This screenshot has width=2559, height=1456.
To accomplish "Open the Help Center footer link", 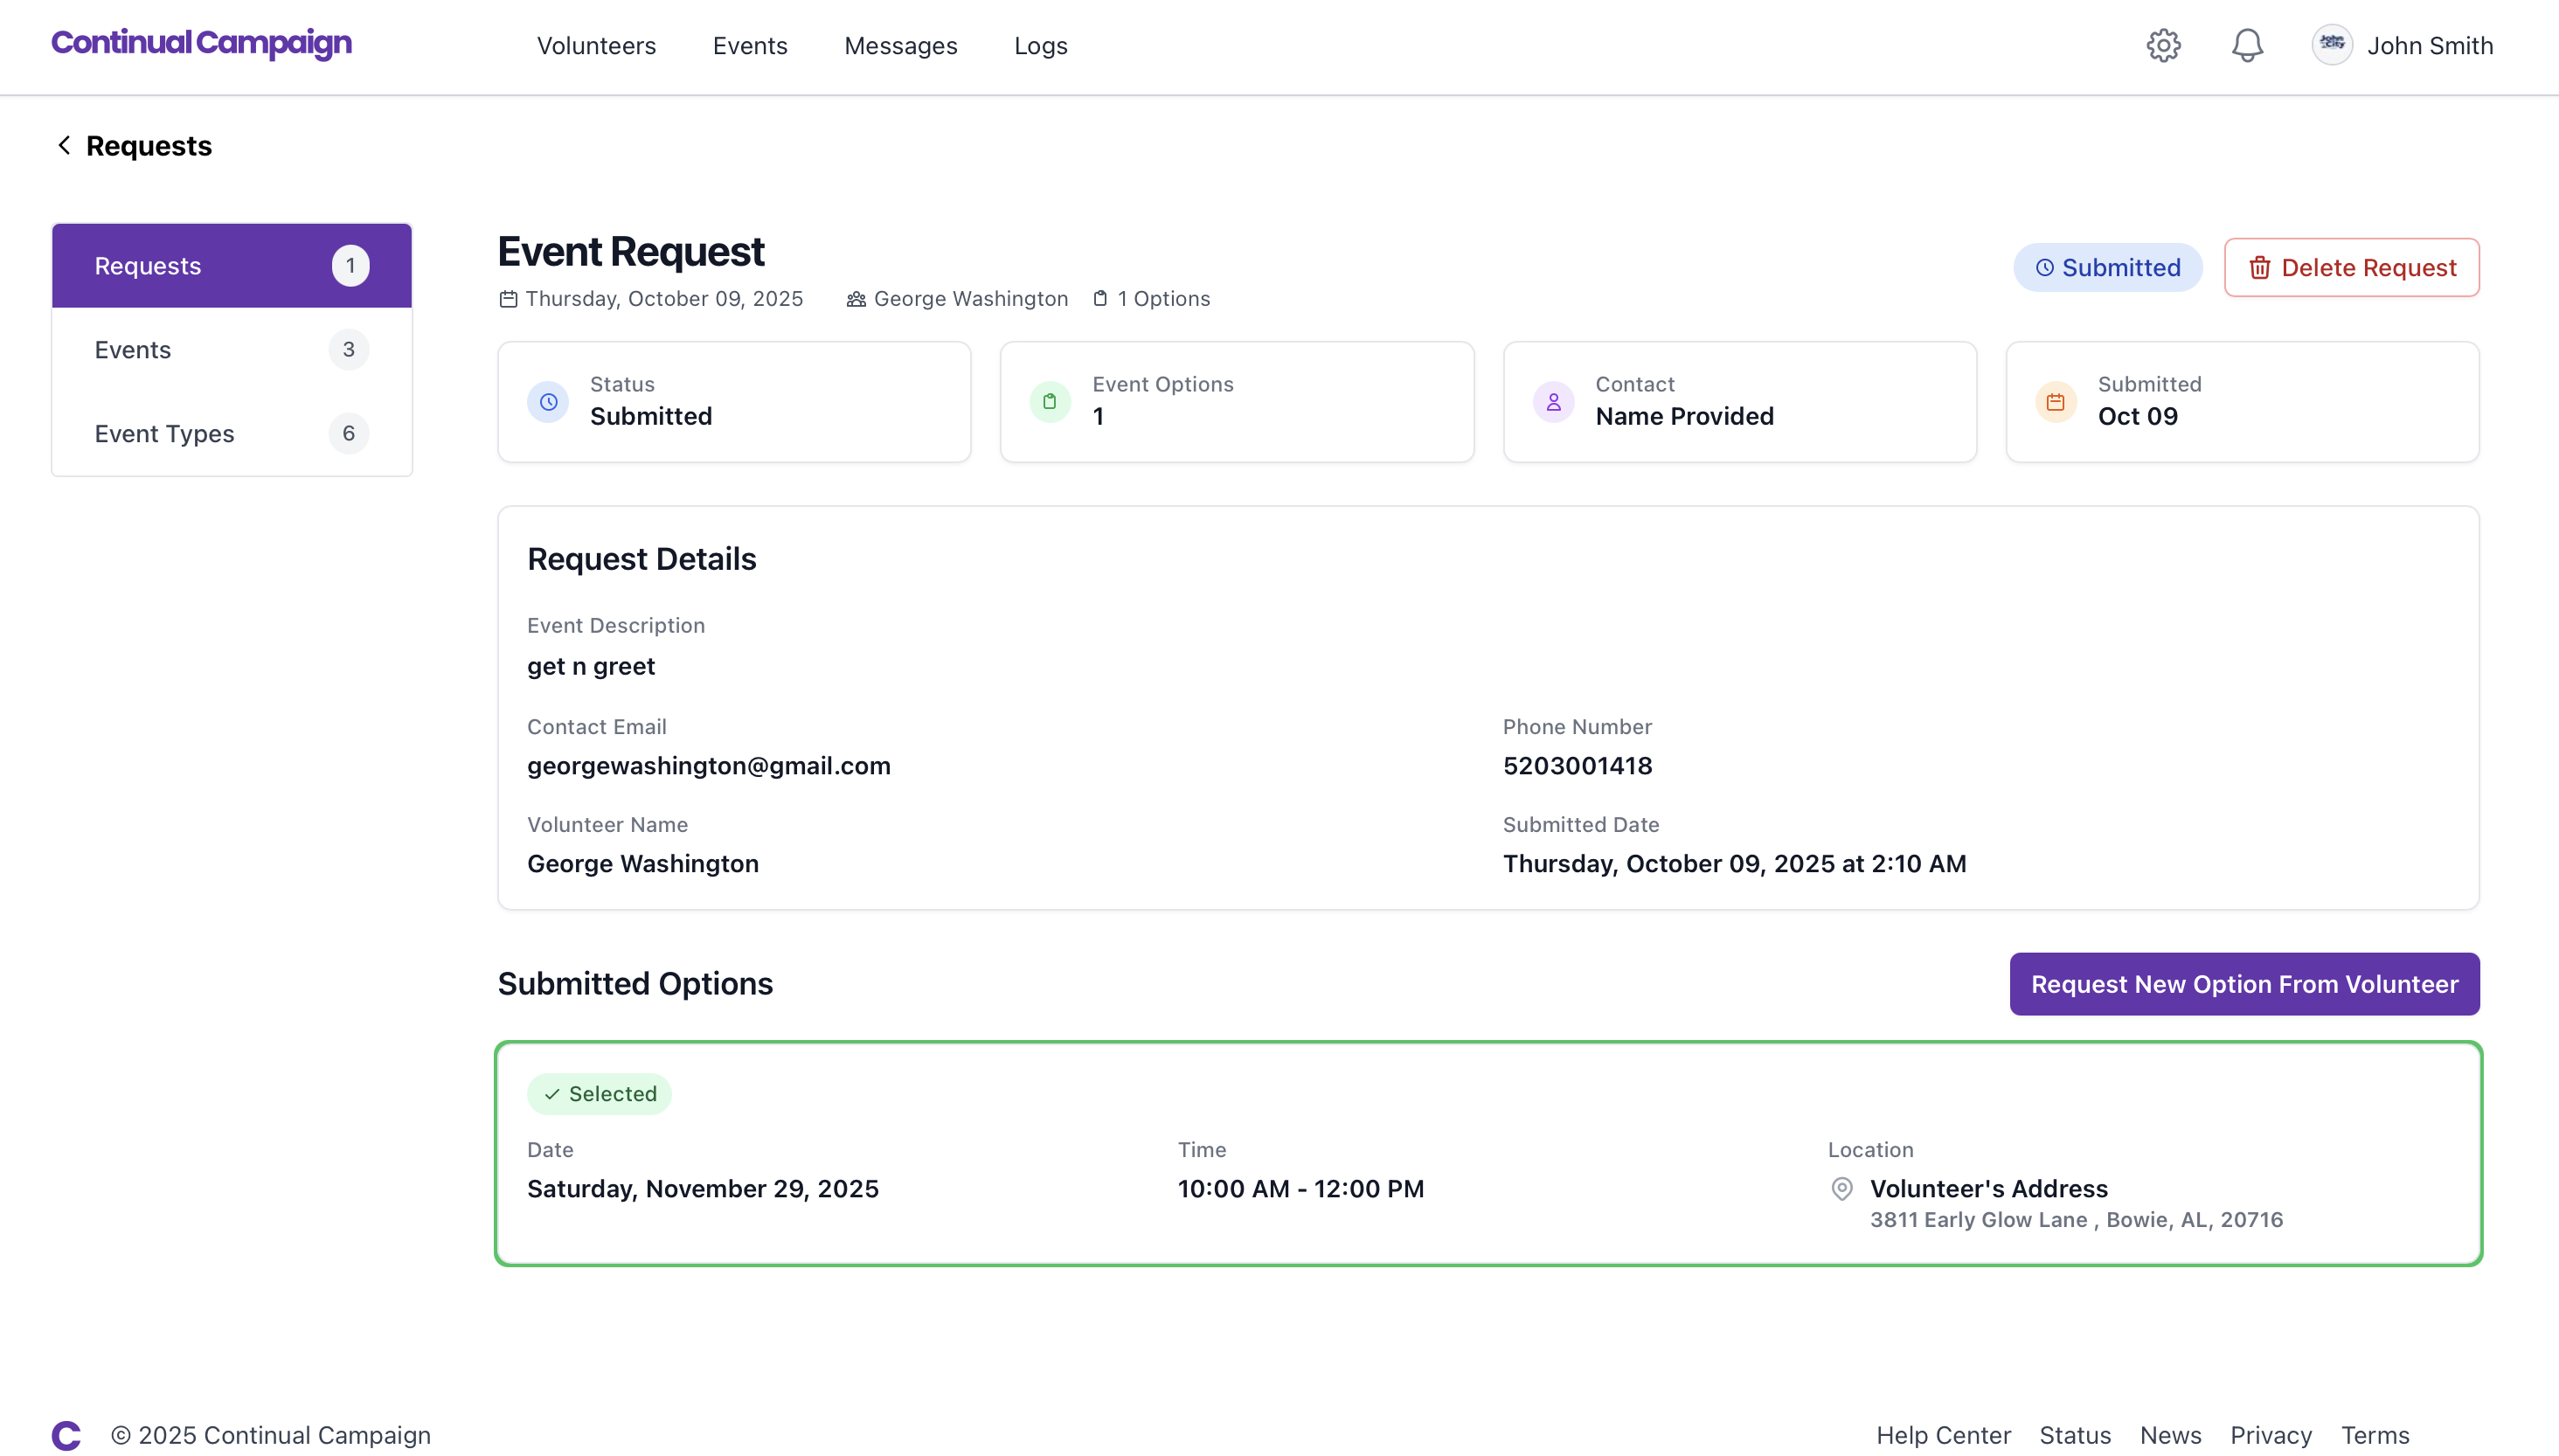I will click(1942, 1435).
